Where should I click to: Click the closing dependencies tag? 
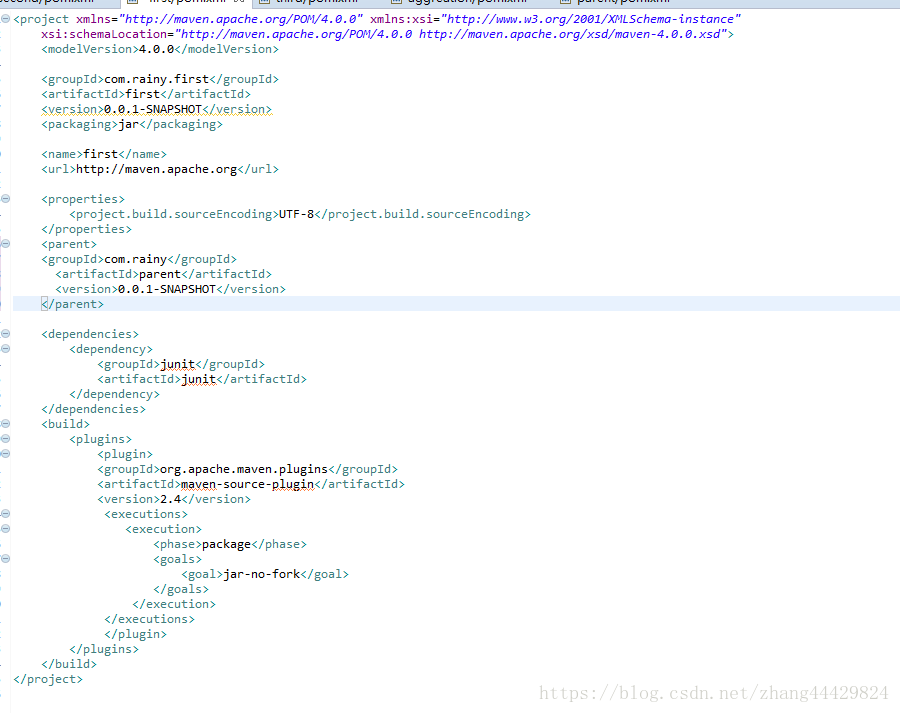tap(94, 409)
